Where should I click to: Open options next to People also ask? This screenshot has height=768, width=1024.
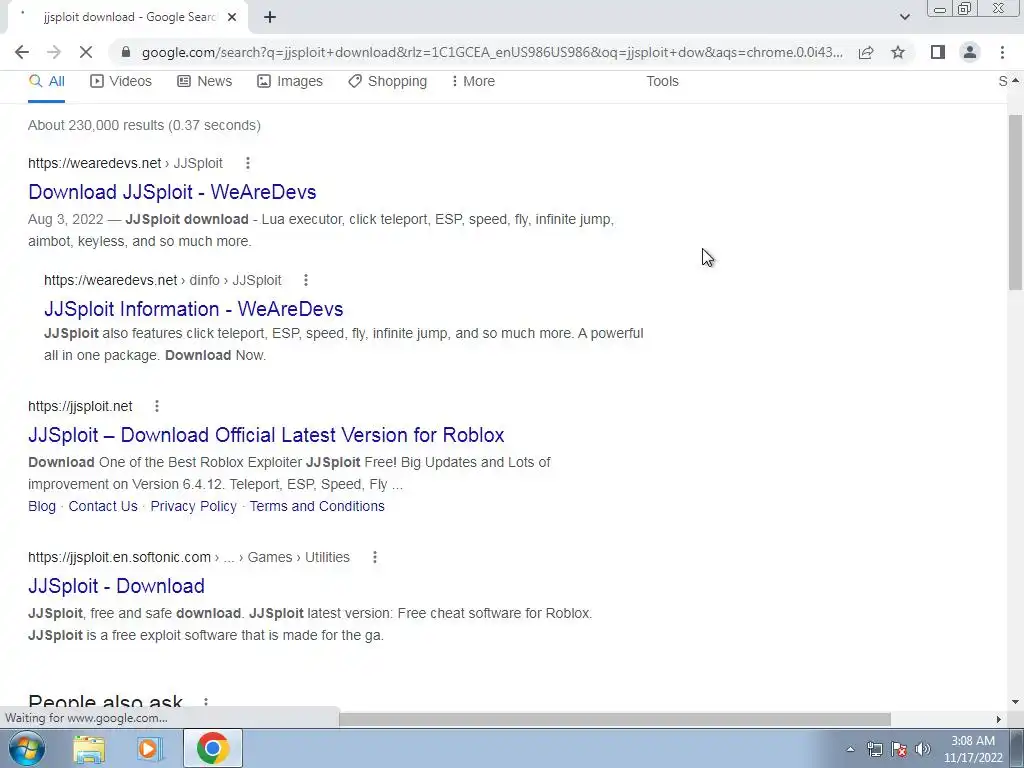point(206,701)
